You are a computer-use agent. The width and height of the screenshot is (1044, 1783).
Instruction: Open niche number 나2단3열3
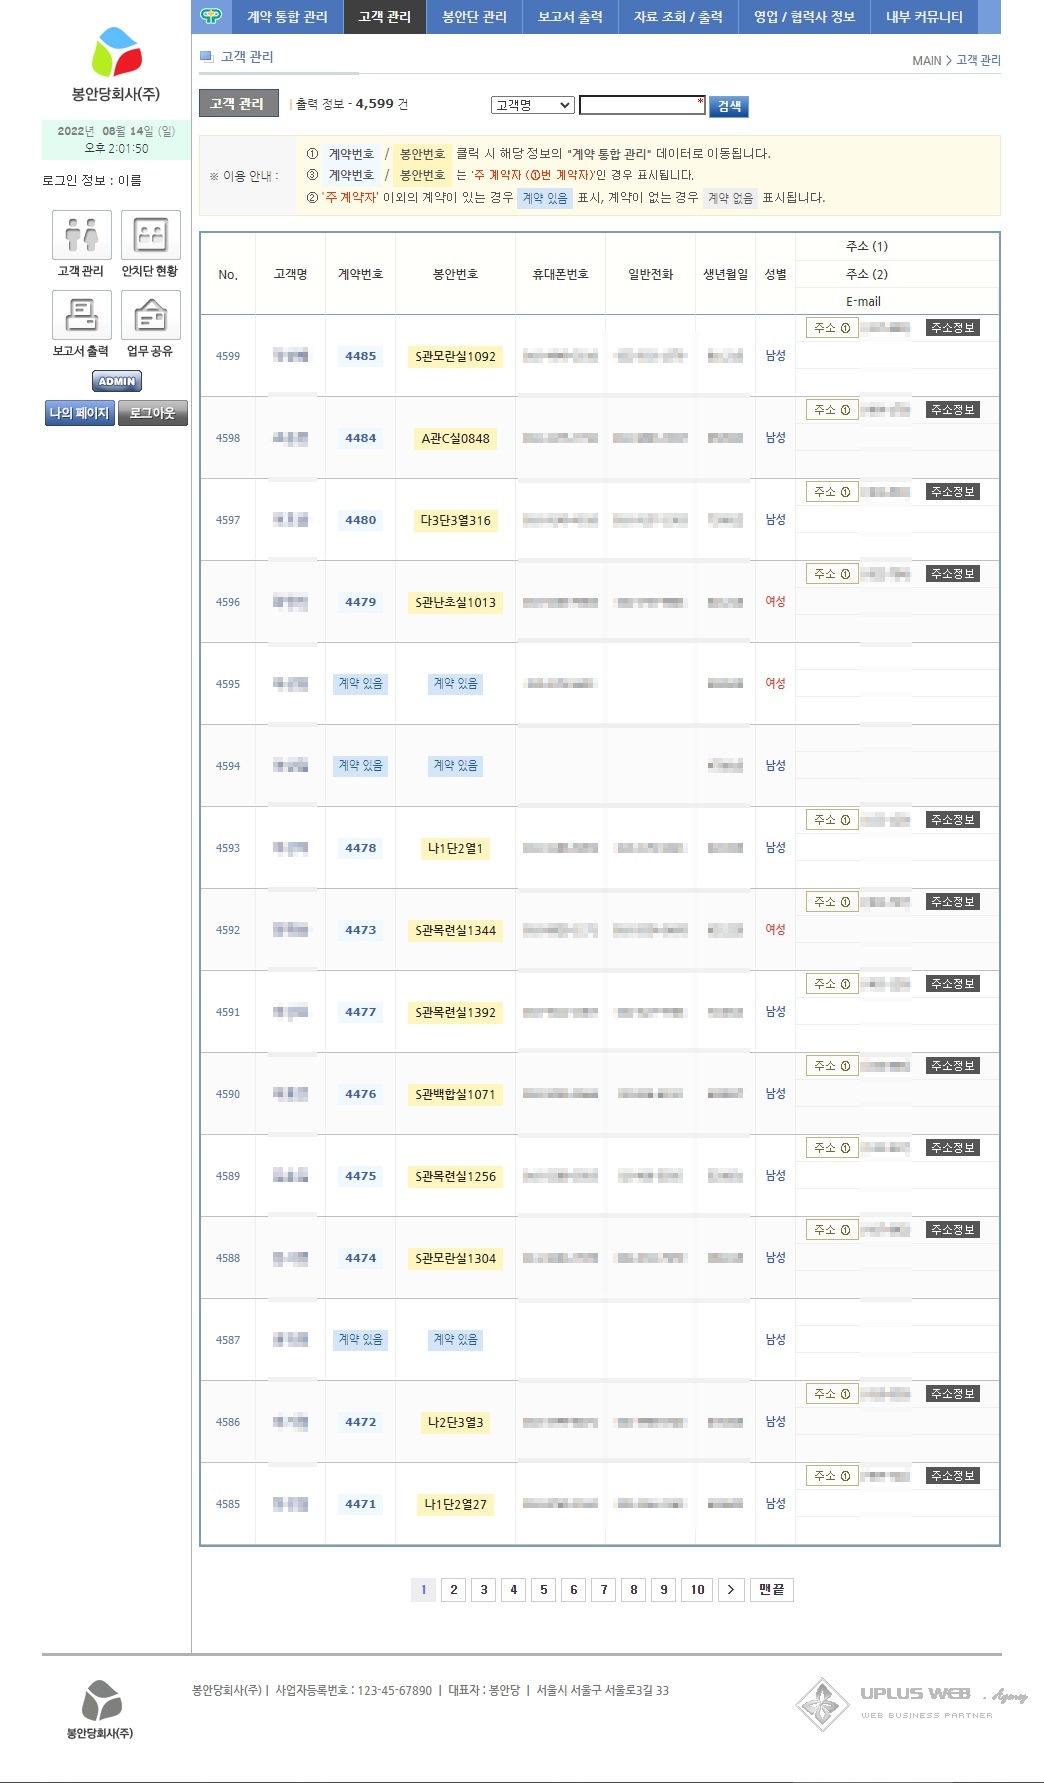[x=456, y=1422]
